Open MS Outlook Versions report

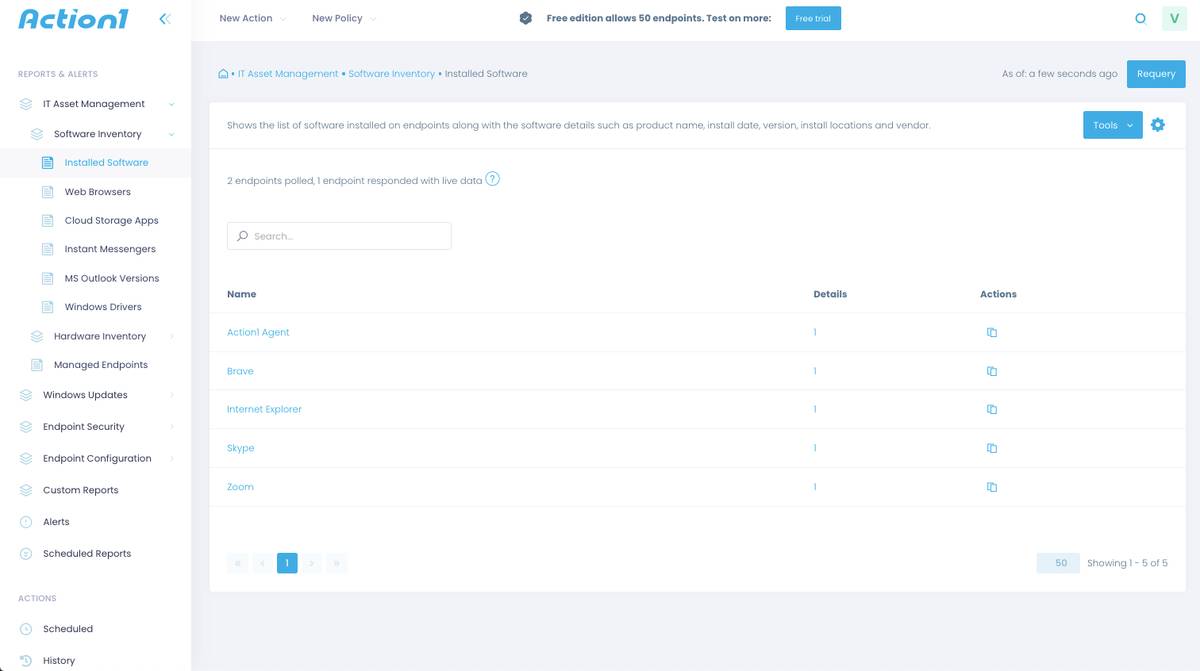(112, 278)
